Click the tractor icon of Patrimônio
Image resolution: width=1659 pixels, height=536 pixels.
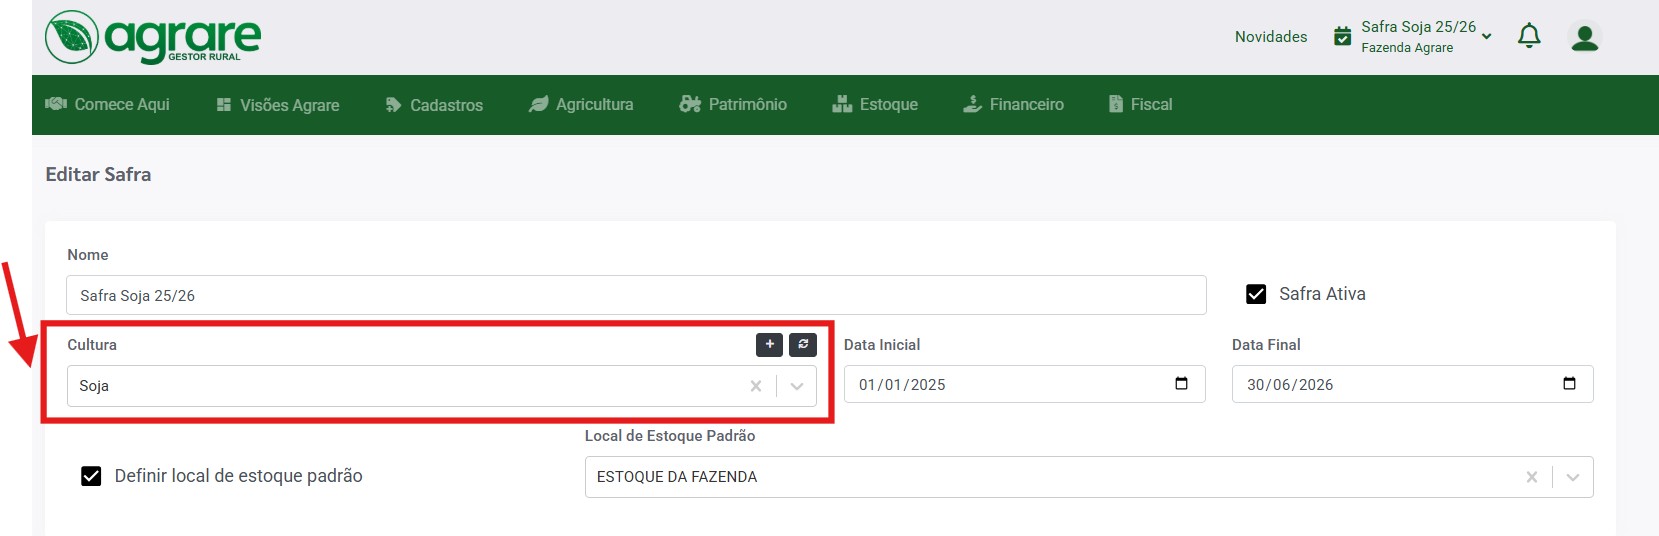point(690,104)
